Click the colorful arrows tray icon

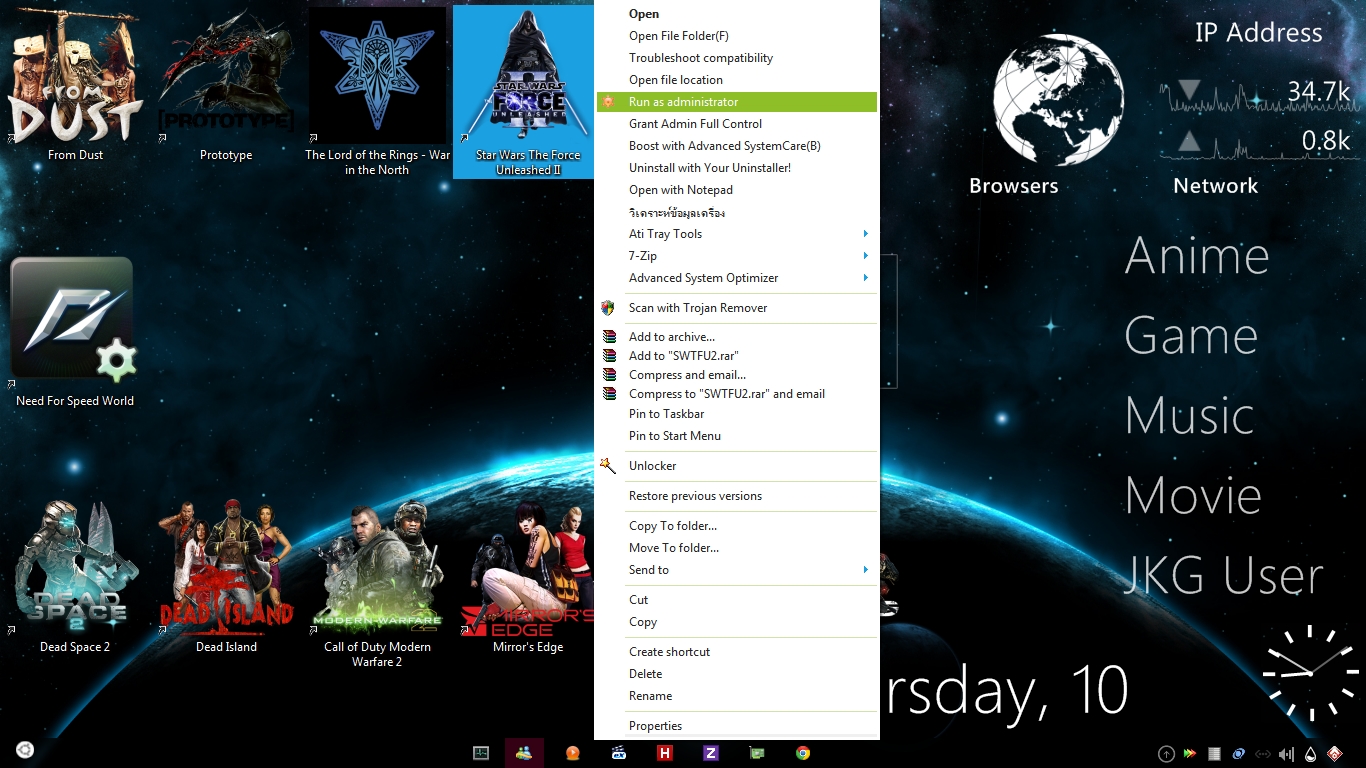(1190, 754)
